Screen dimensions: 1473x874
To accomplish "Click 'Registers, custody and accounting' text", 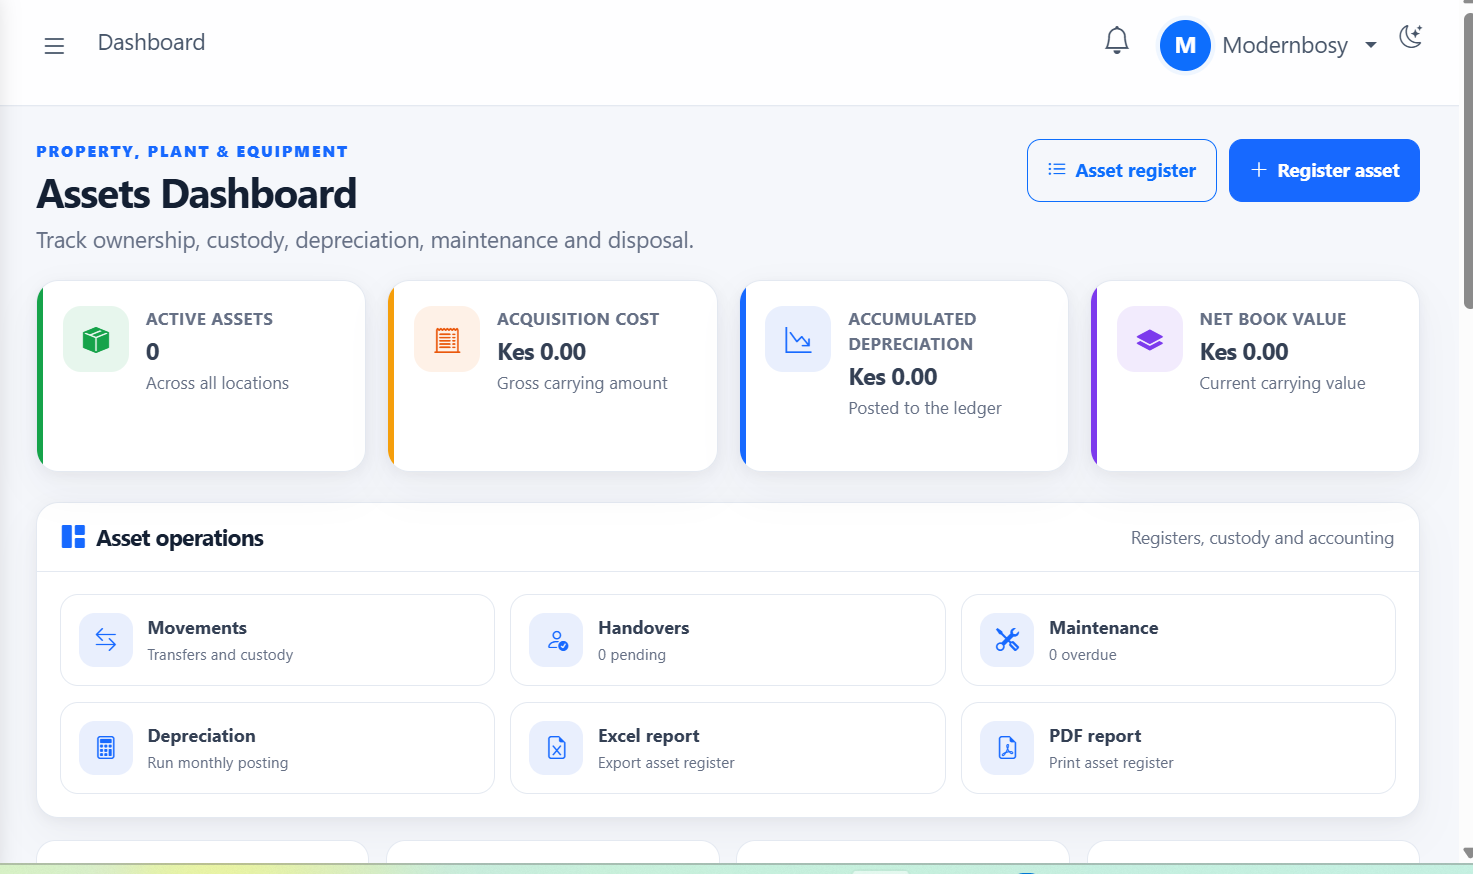I will point(1262,538).
